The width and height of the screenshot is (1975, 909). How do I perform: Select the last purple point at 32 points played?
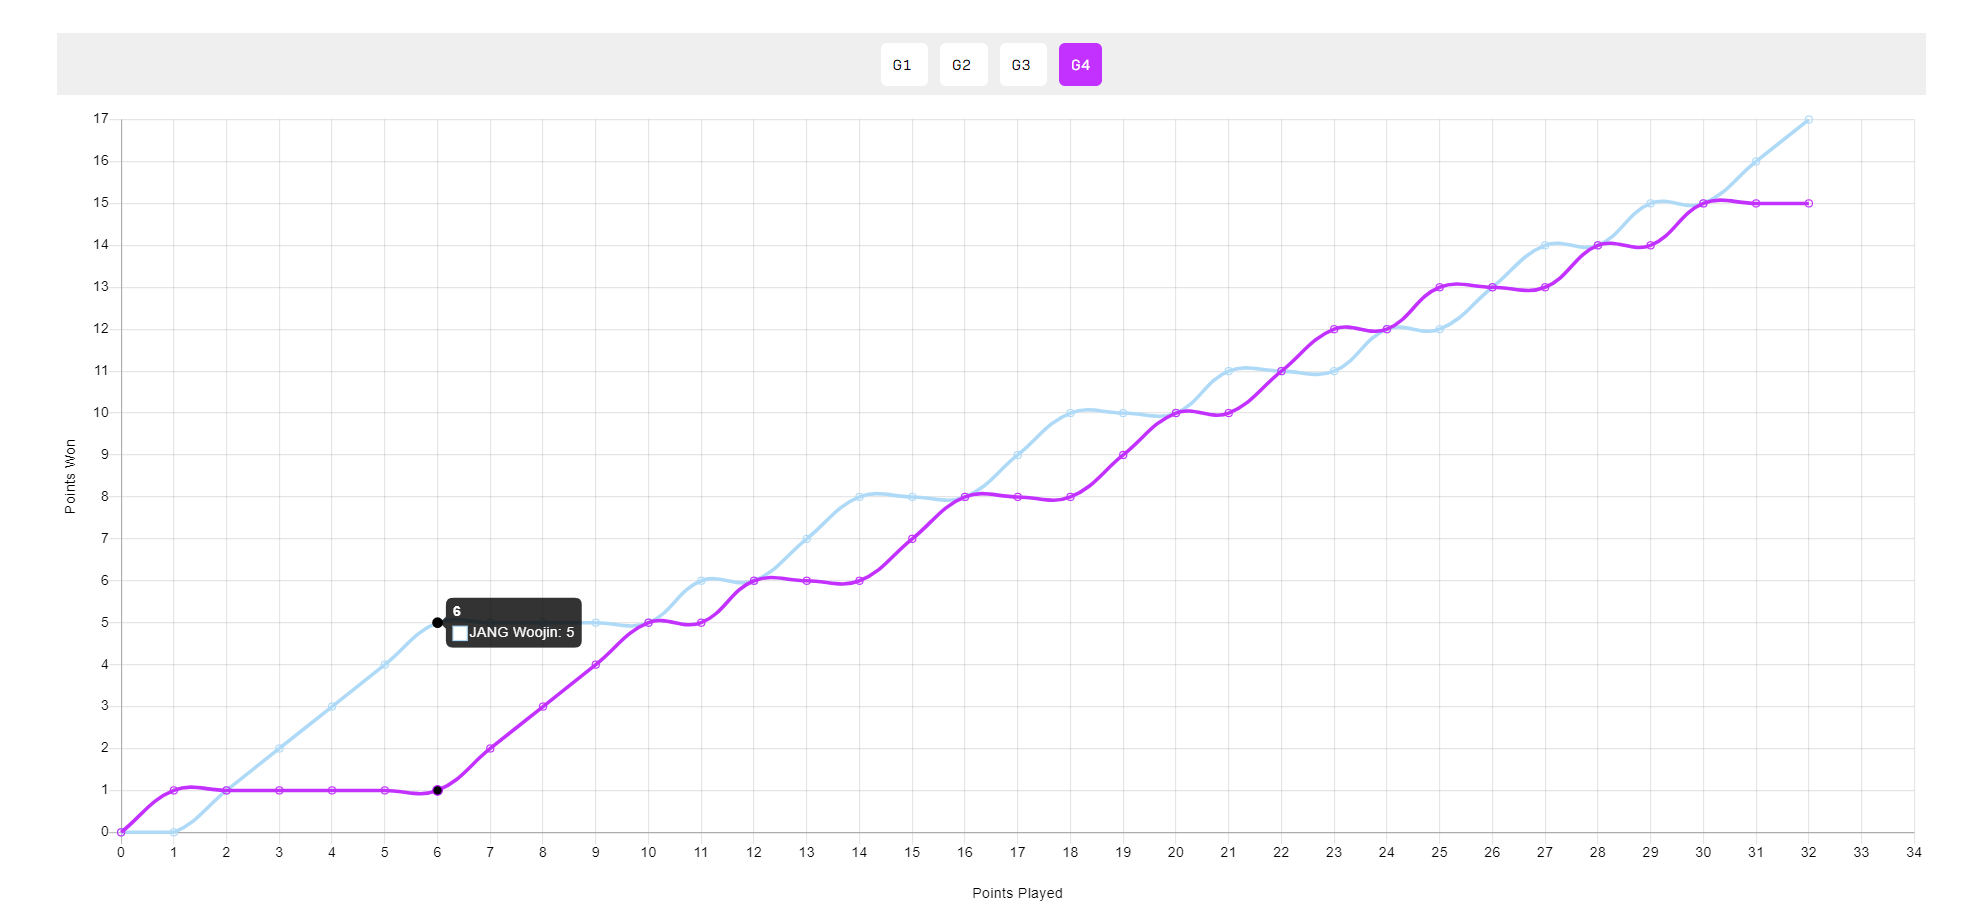[x=1808, y=203]
